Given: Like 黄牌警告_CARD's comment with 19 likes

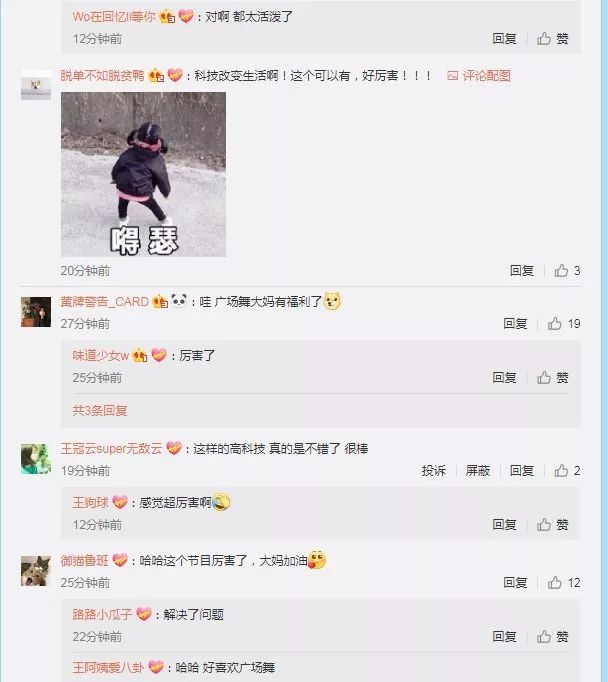Looking at the screenshot, I should coord(564,323).
